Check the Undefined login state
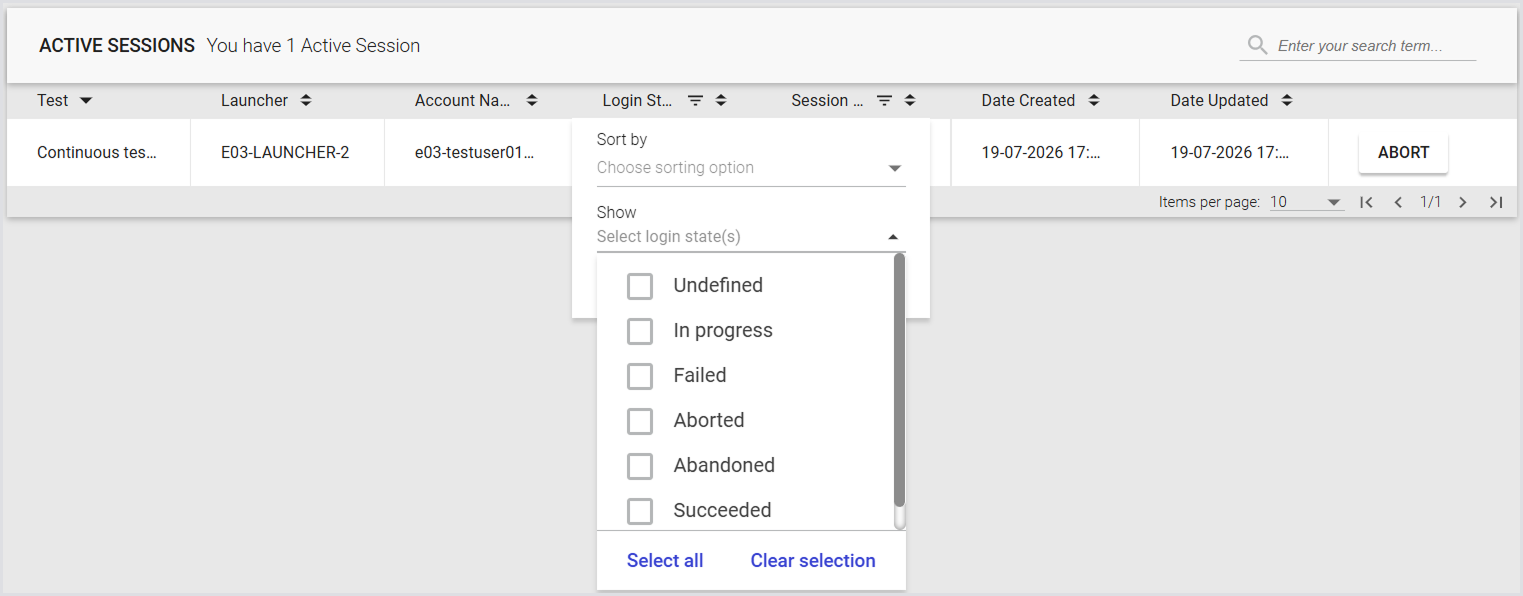The height and width of the screenshot is (596, 1523). 640,286
